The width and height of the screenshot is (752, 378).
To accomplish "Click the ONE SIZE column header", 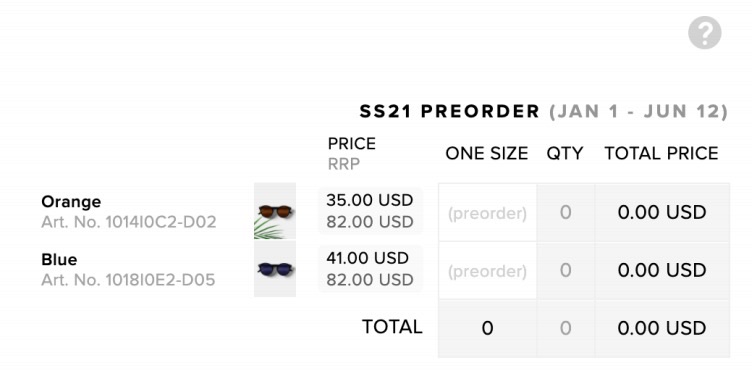I will click(x=487, y=154).
